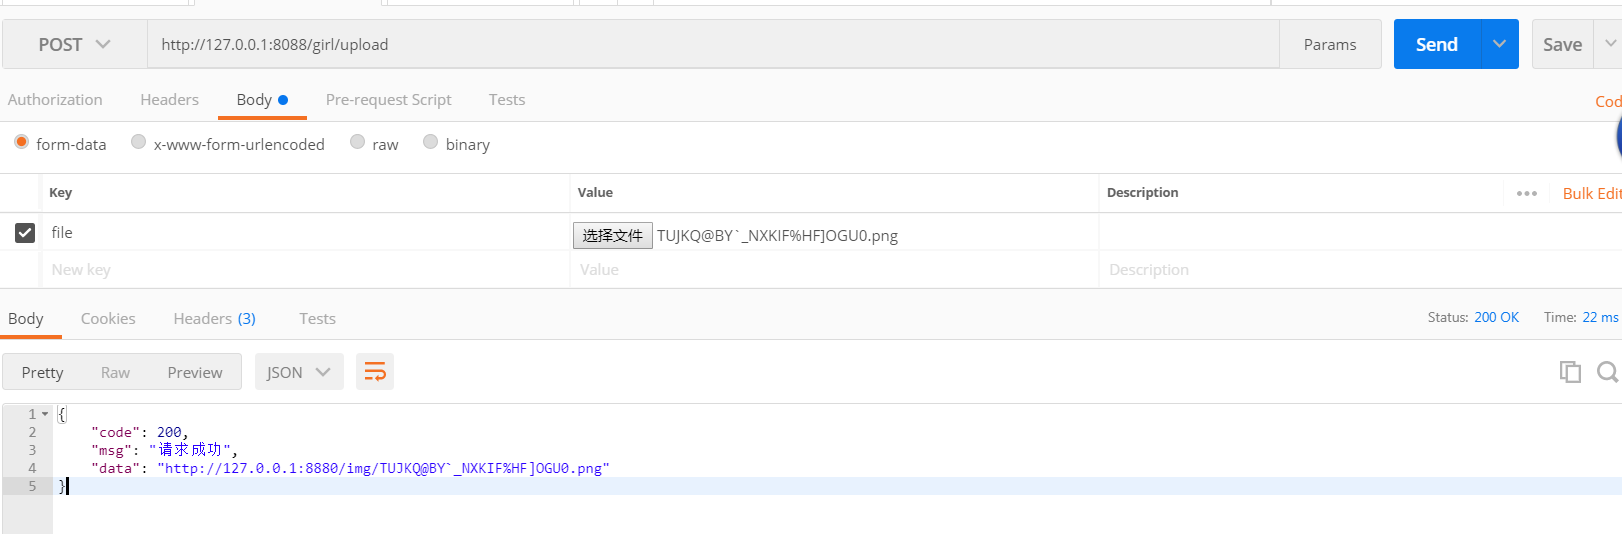Click the response search icon
The width and height of the screenshot is (1622, 534).
coord(1608,372)
